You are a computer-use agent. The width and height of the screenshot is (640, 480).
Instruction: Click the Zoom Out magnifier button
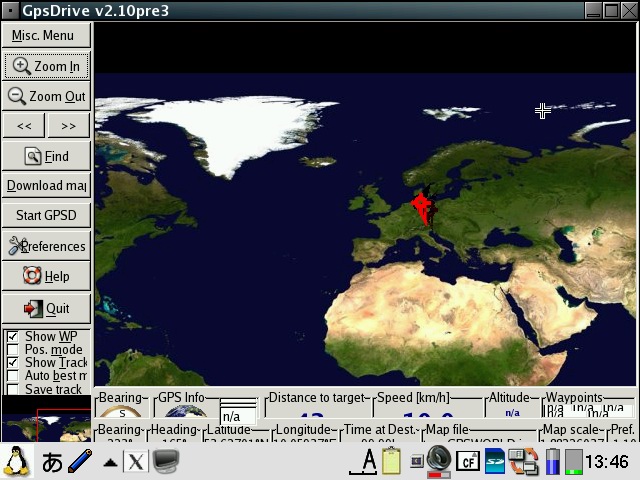[46, 96]
